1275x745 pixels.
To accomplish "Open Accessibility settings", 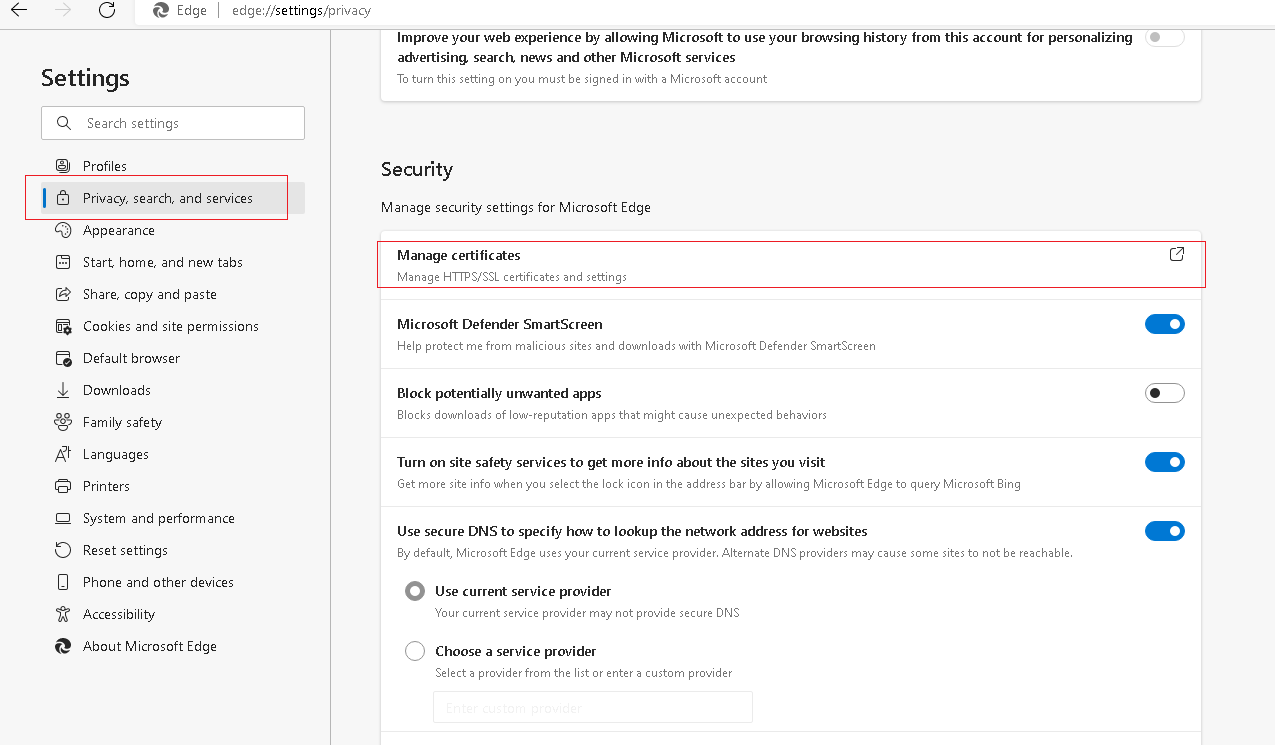I will coord(173,614).
